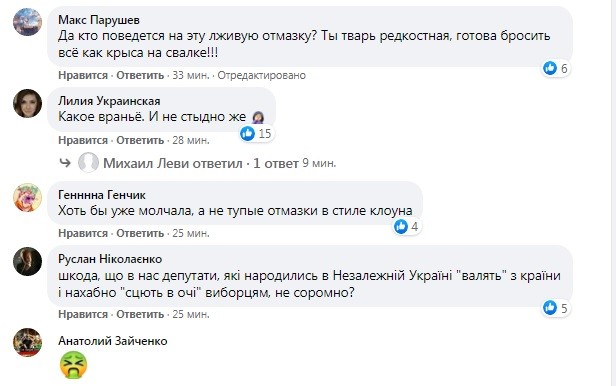Open Анатолий Зайченко's profile avatar
The image size is (616, 386).
click(27, 342)
